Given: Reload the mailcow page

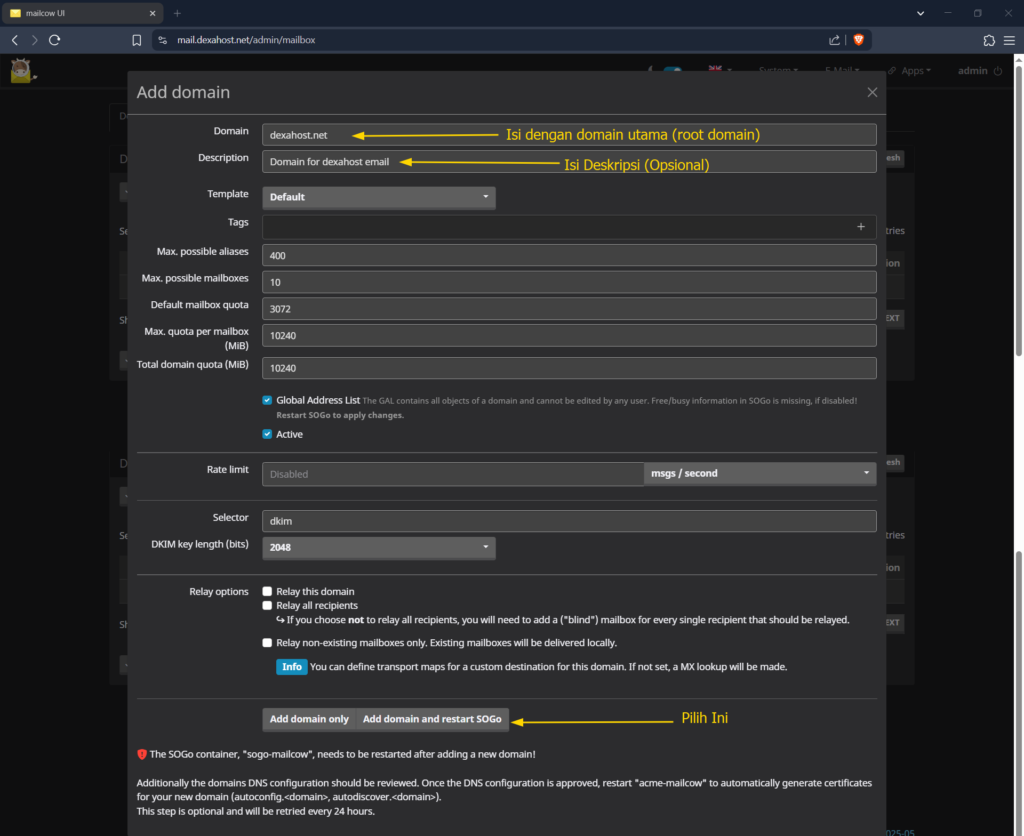Looking at the screenshot, I should (55, 40).
